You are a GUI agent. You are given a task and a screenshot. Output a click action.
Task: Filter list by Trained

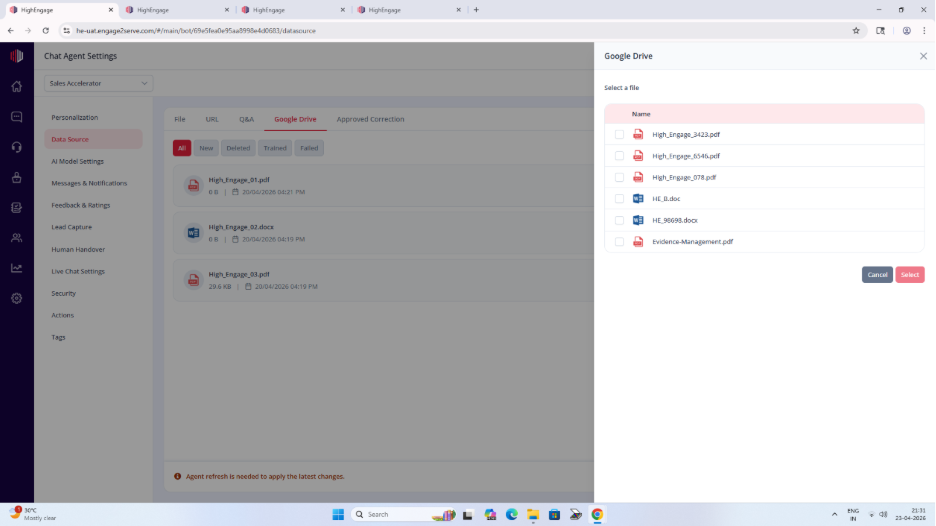(275, 148)
